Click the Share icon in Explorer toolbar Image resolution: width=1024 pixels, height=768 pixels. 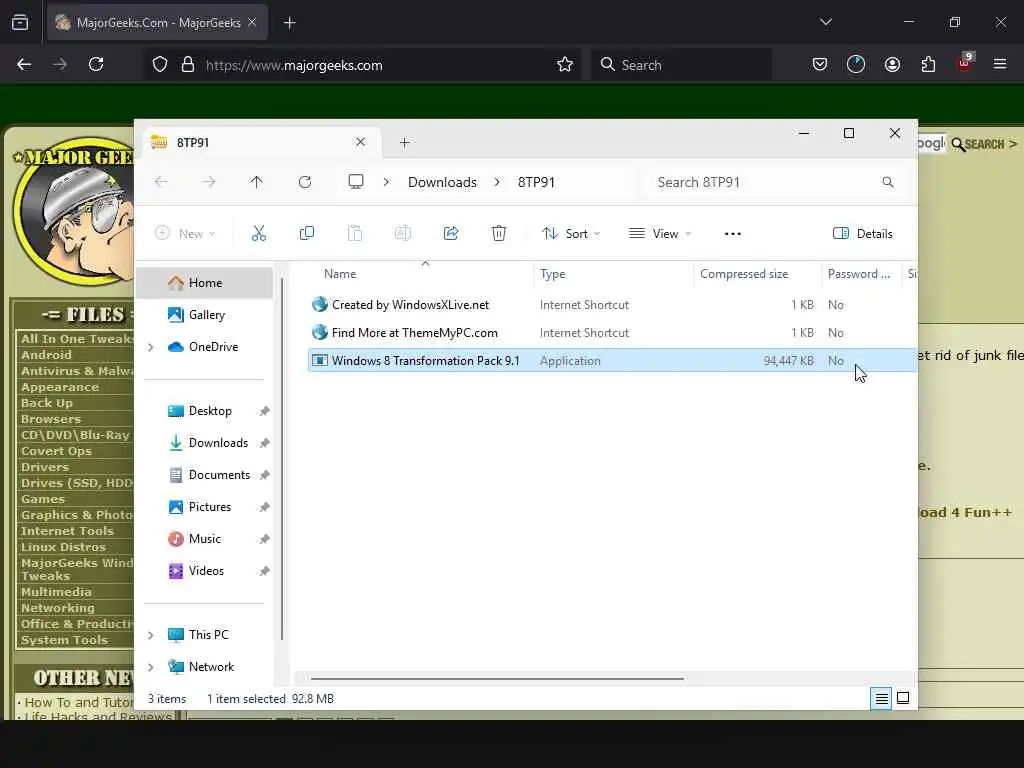click(x=451, y=233)
